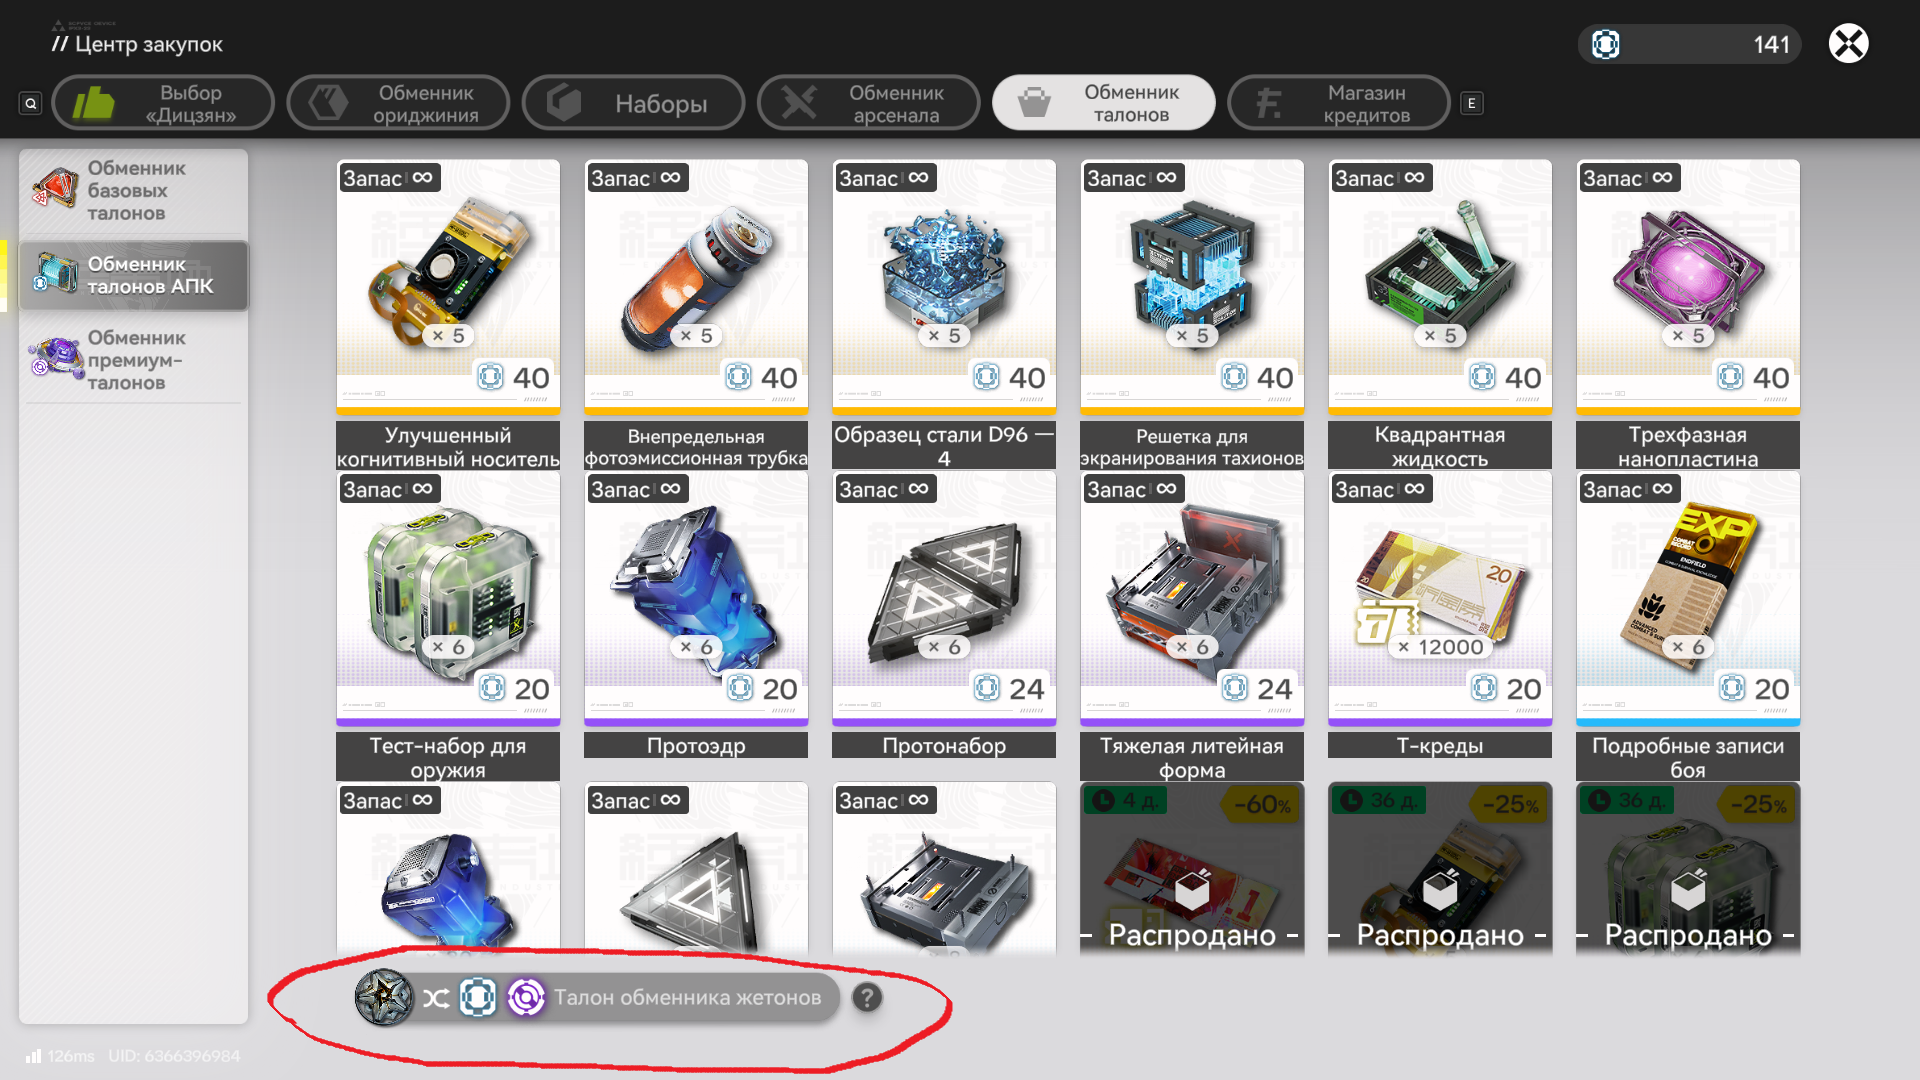The height and width of the screenshot is (1080, 1920).
Task: Click the E key navigation icon
Action: pos(1471,103)
